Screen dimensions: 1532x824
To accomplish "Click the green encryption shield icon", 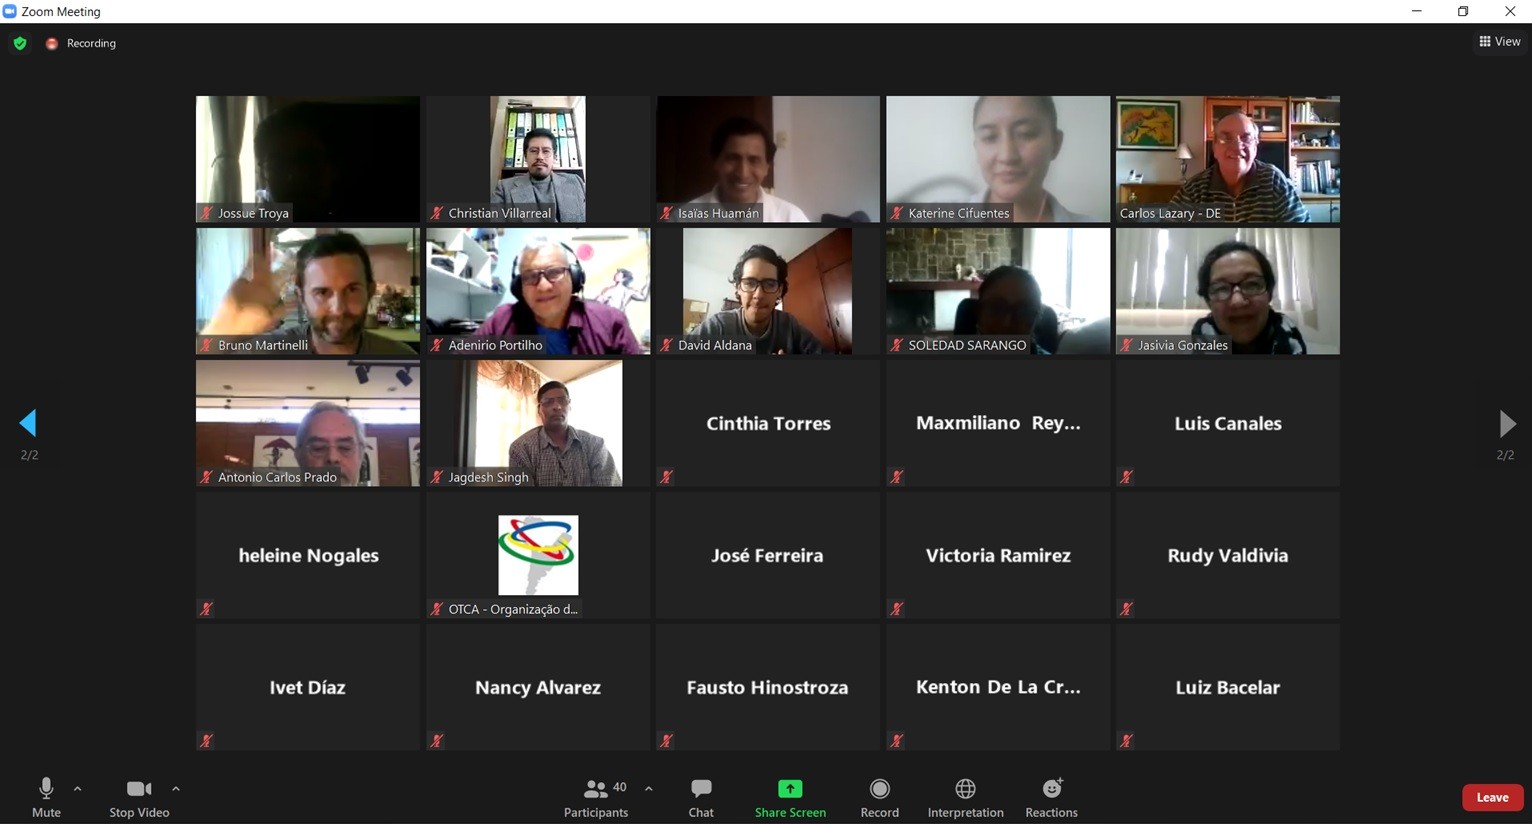I will click(20, 43).
